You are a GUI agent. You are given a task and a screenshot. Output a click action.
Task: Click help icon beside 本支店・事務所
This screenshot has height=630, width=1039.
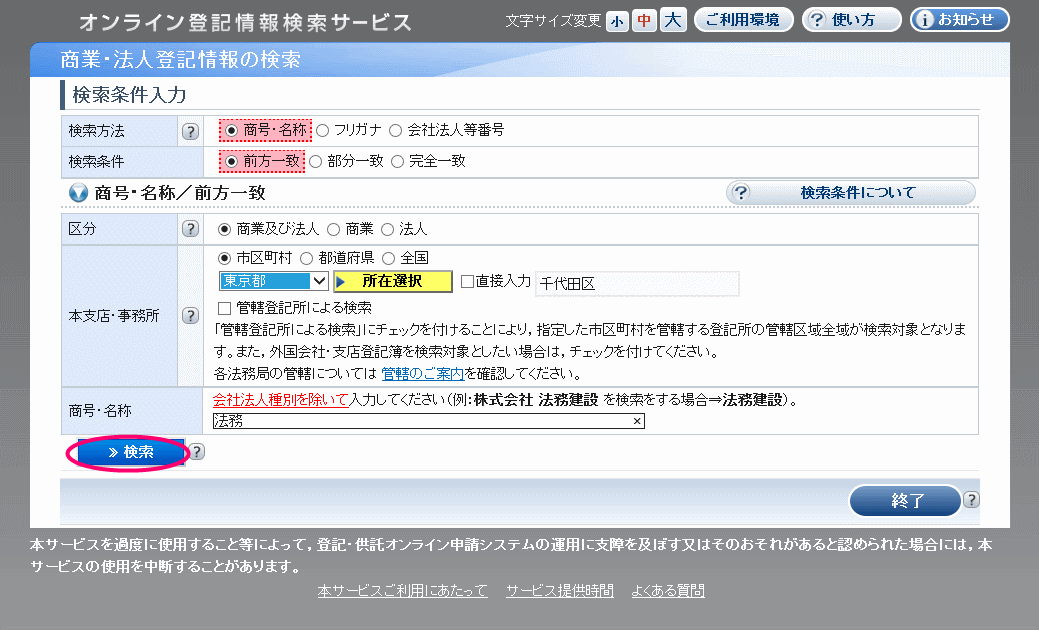(189, 316)
